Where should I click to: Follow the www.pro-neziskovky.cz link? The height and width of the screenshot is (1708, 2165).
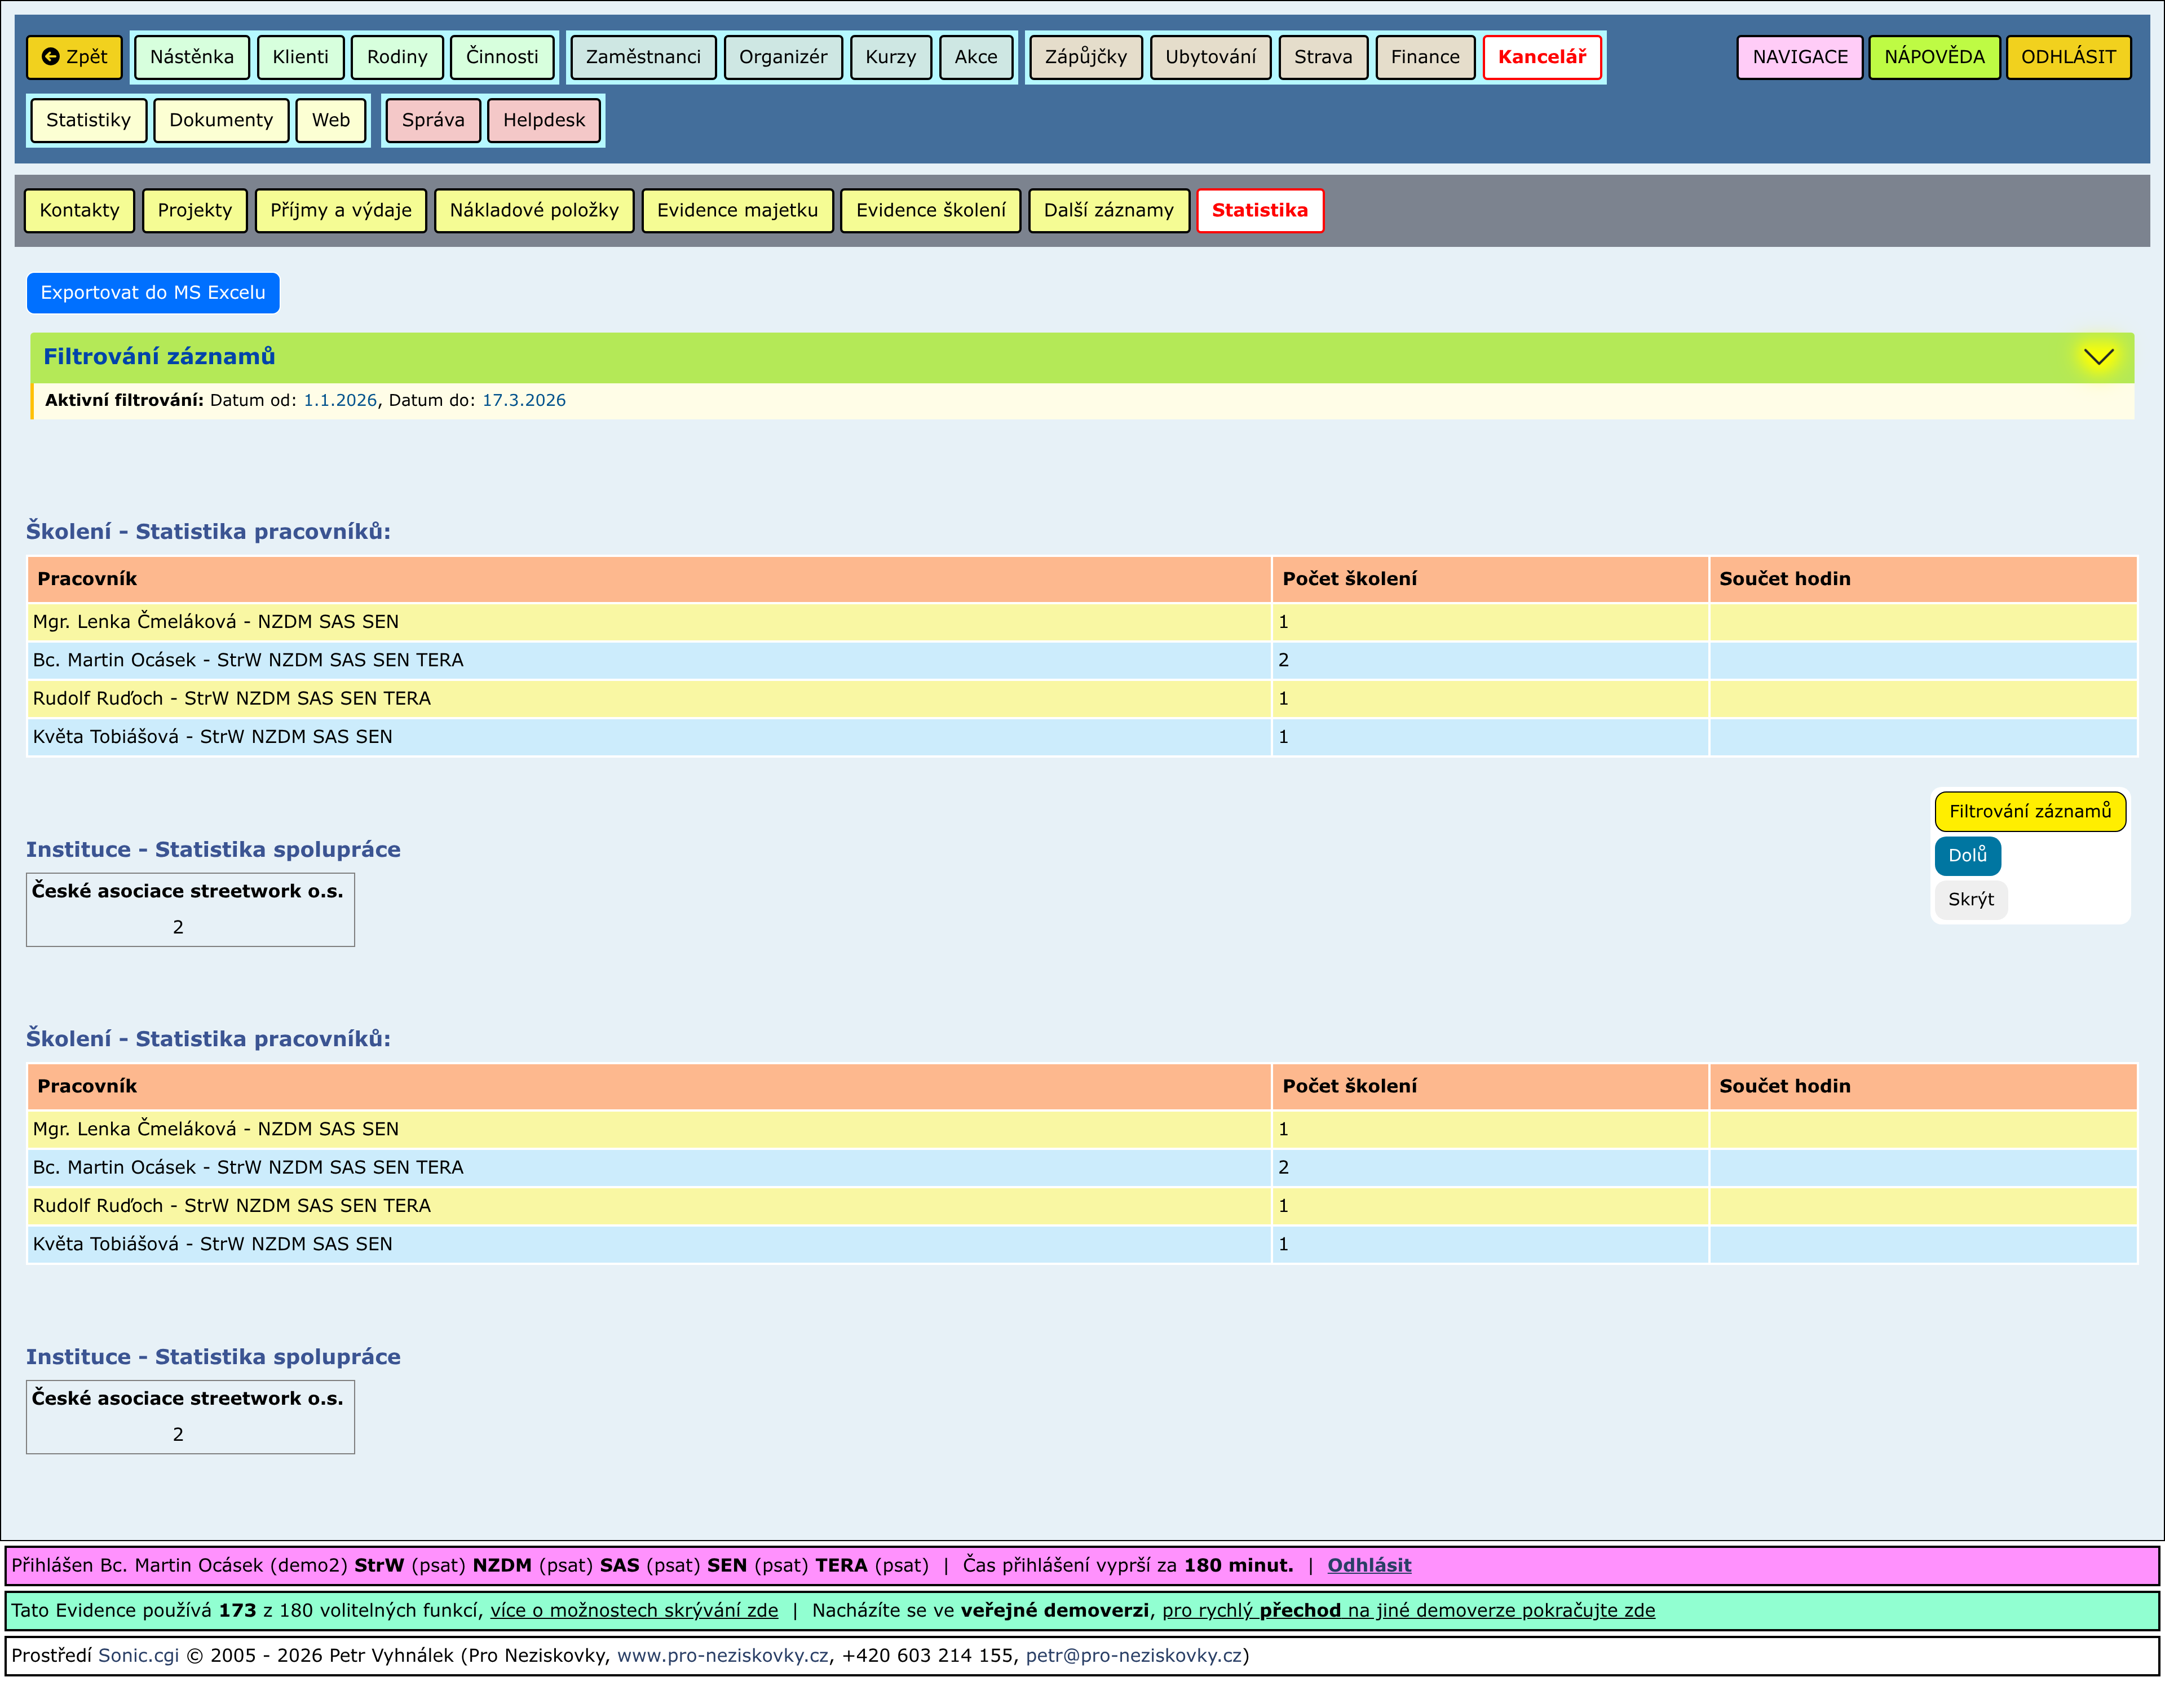click(722, 1655)
